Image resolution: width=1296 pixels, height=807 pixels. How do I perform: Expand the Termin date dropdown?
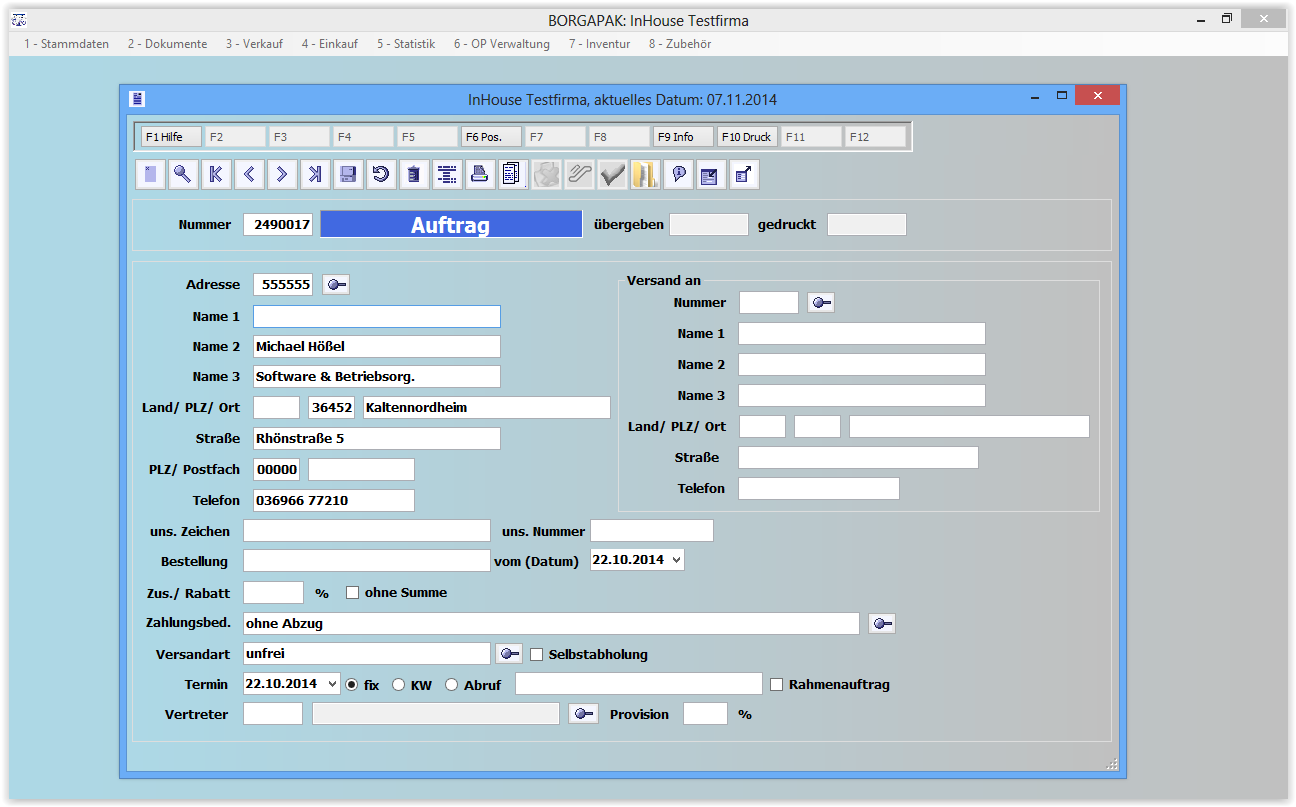pyautogui.click(x=332, y=684)
